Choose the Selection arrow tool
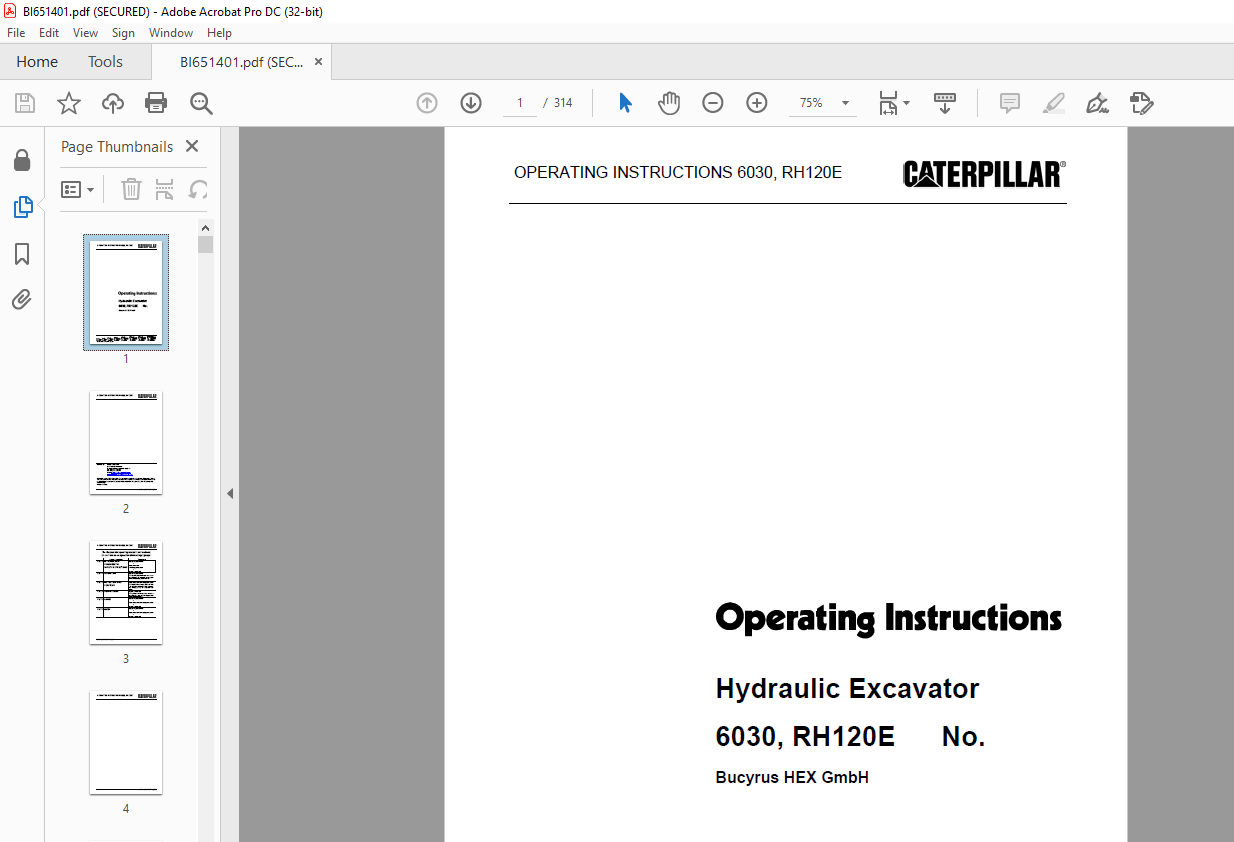 tap(625, 103)
